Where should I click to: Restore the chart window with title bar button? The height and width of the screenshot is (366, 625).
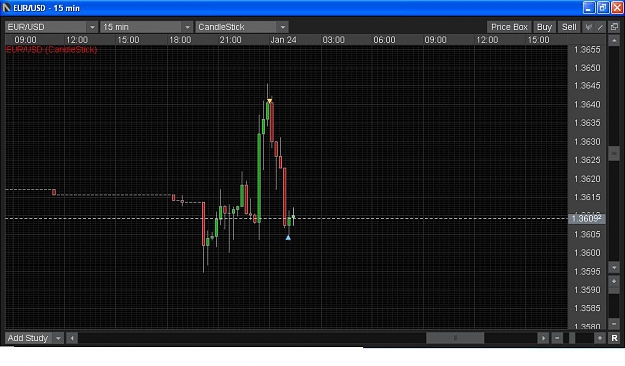[603, 8]
